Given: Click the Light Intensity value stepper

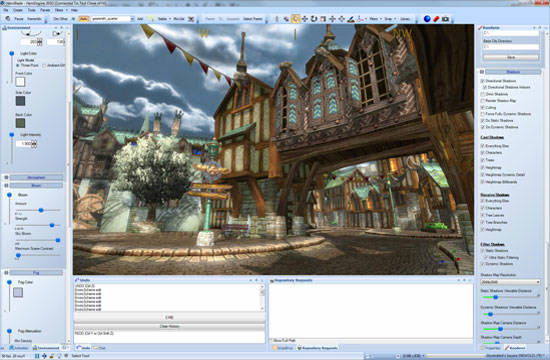Looking at the screenshot, I should click(34, 144).
